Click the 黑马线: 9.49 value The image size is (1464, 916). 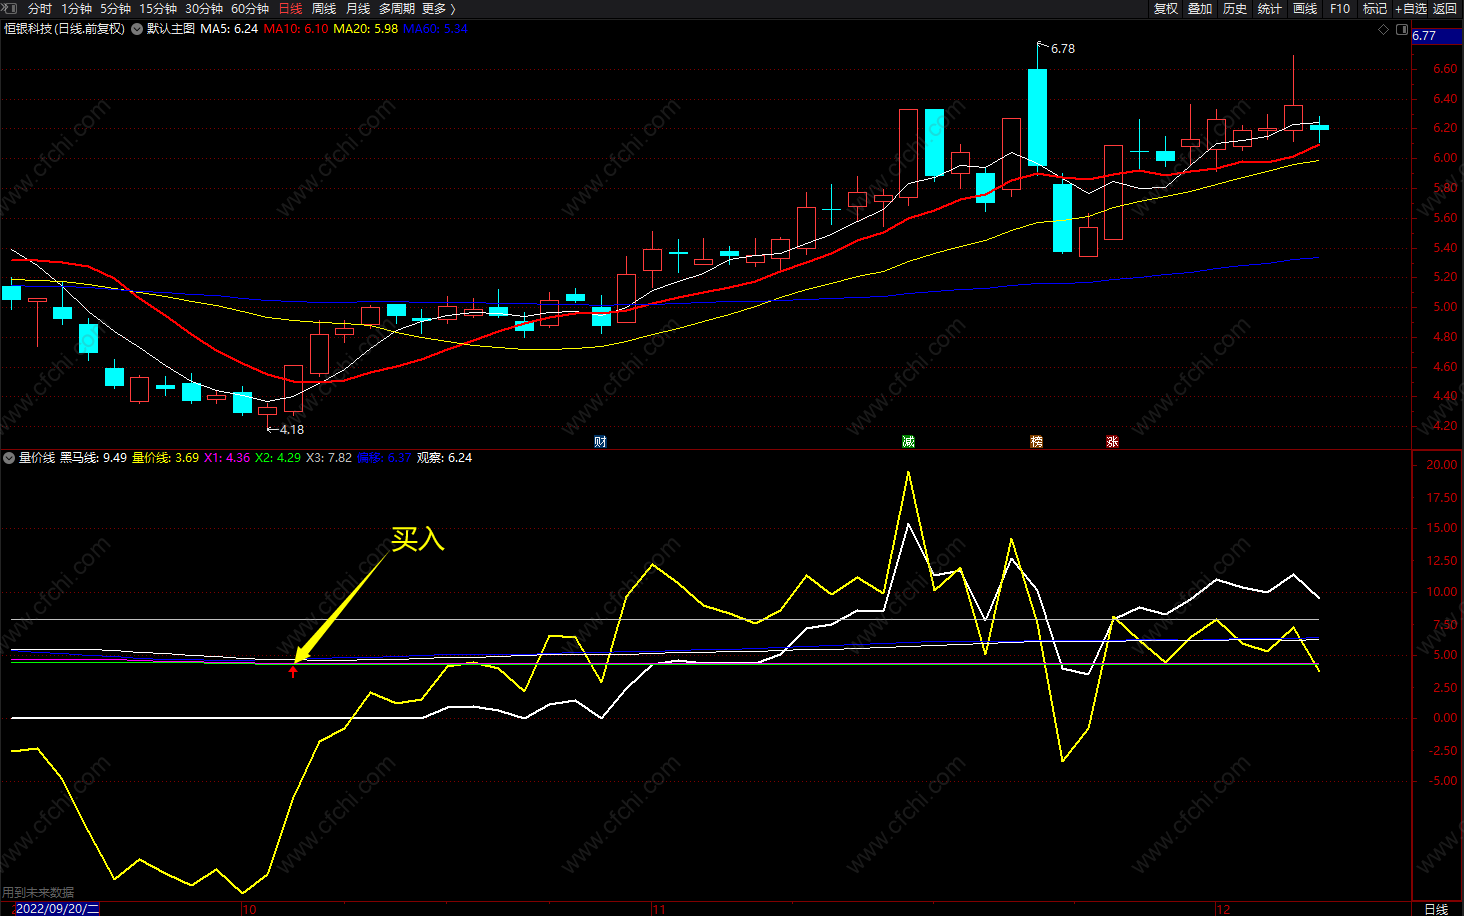[x=93, y=458]
